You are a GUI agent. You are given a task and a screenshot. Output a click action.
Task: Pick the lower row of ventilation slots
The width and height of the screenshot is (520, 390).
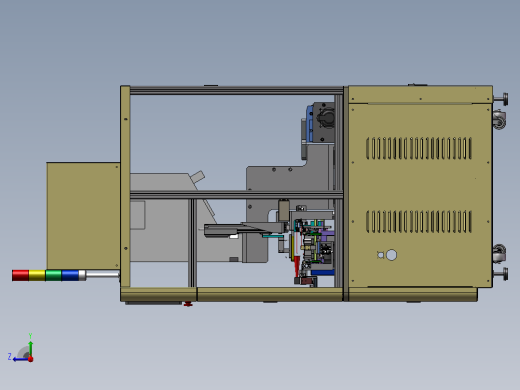[419, 222]
